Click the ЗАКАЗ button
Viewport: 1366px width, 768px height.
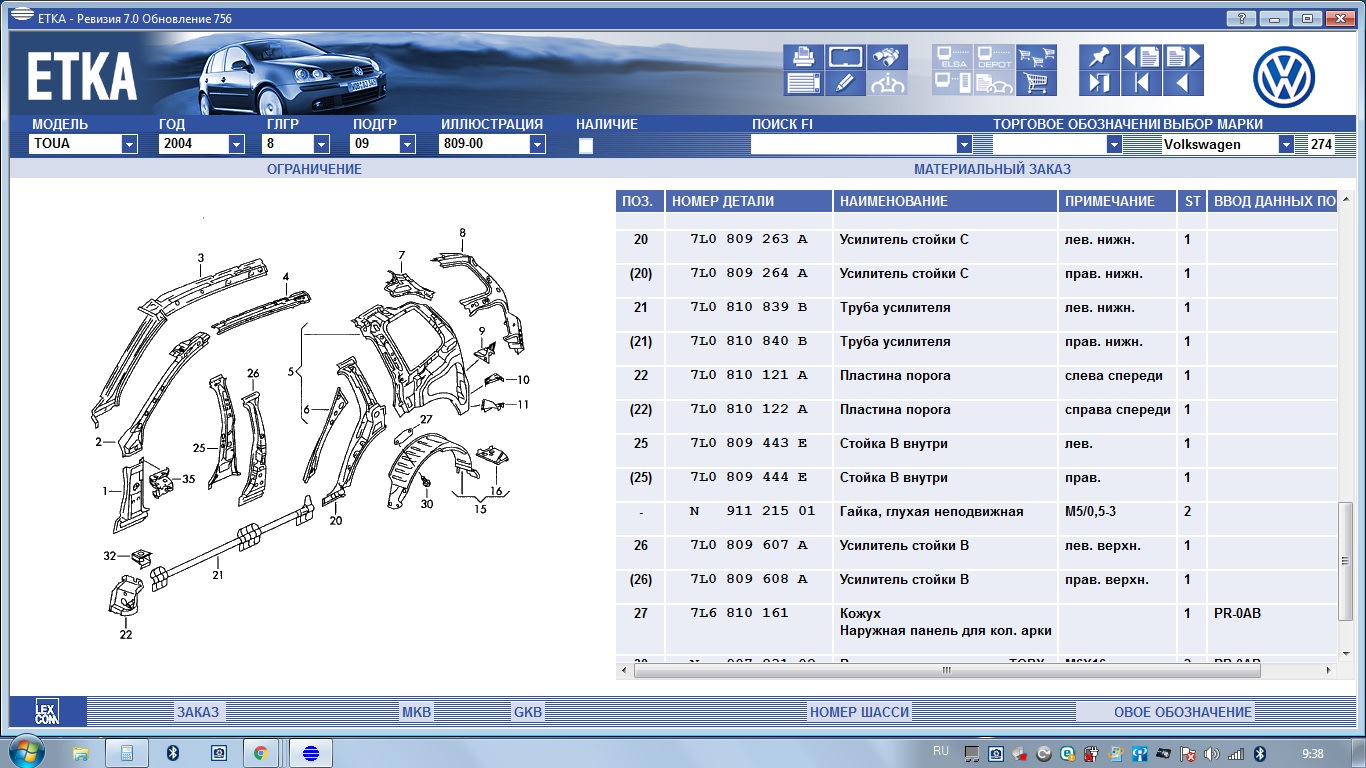pyautogui.click(x=198, y=712)
